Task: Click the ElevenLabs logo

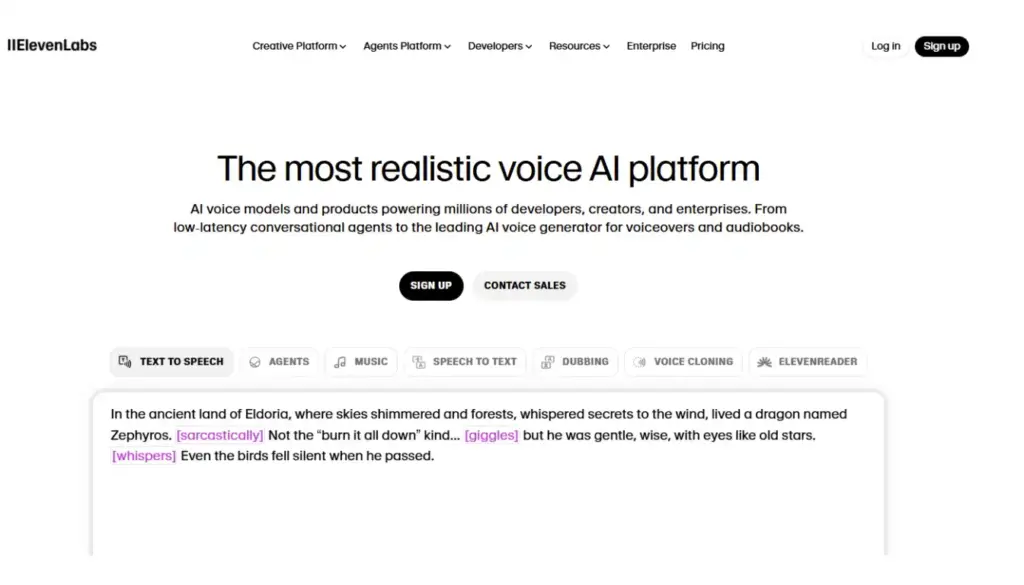Action: pos(52,45)
